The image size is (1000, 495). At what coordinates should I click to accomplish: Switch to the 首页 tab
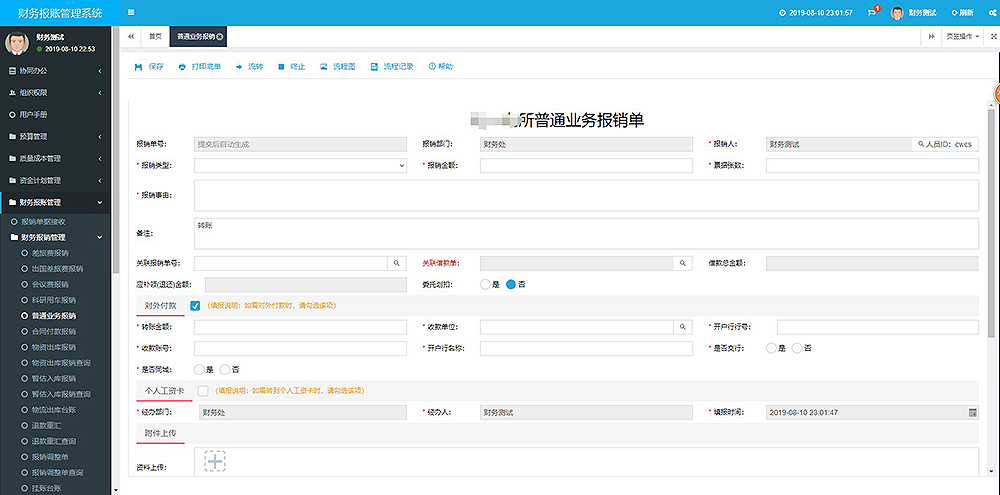pos(155,36)
